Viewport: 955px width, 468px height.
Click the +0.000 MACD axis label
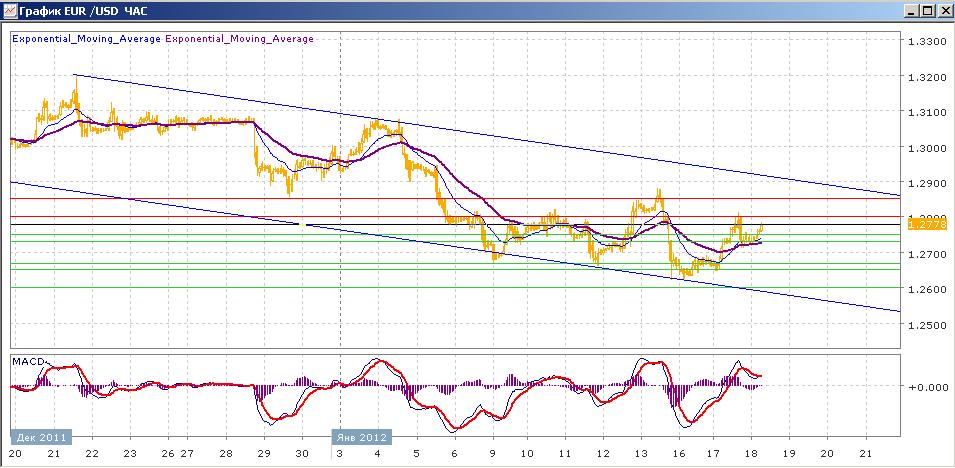click(x=928, y=386)
